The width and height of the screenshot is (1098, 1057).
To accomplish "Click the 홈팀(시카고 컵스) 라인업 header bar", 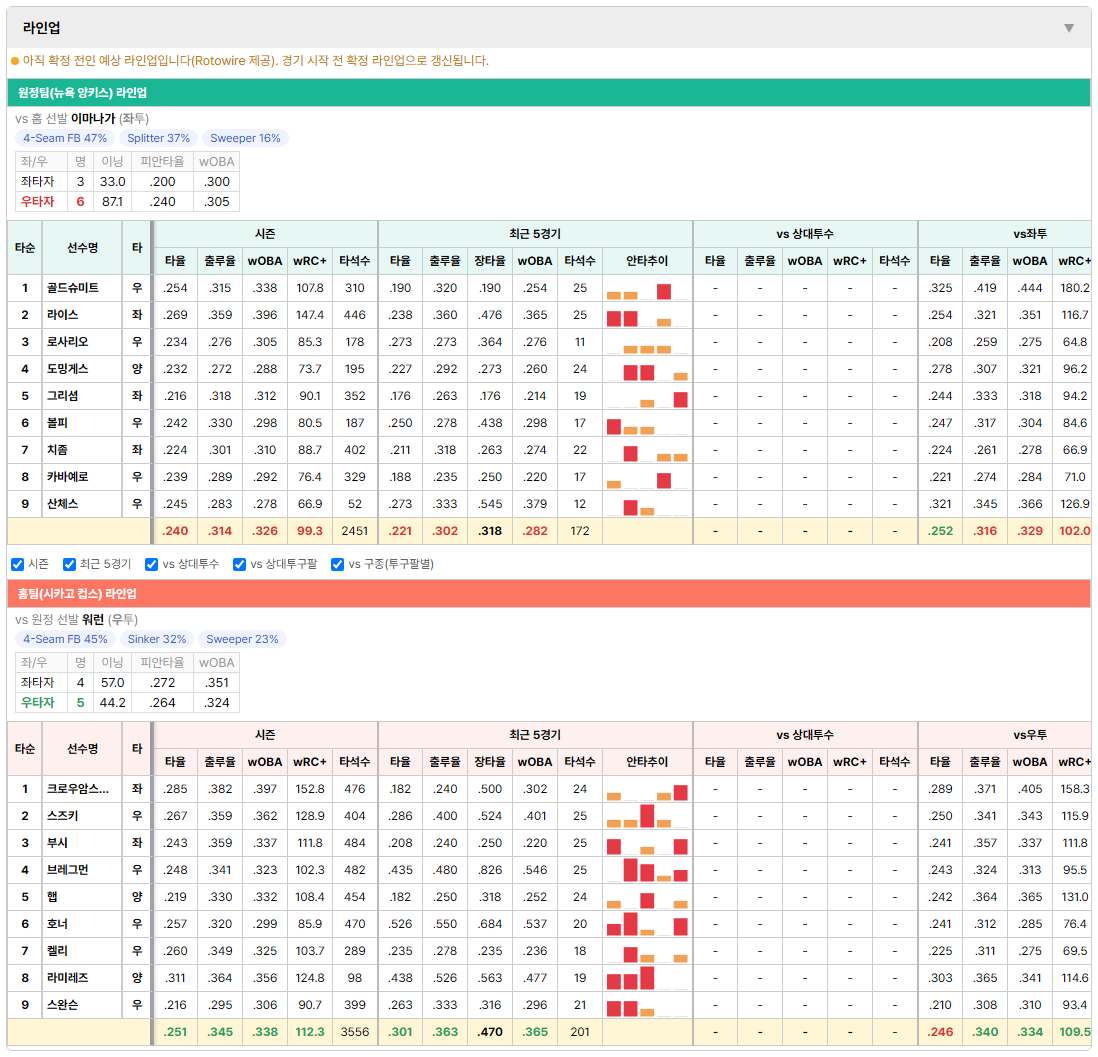I will [x=549, y=593].
